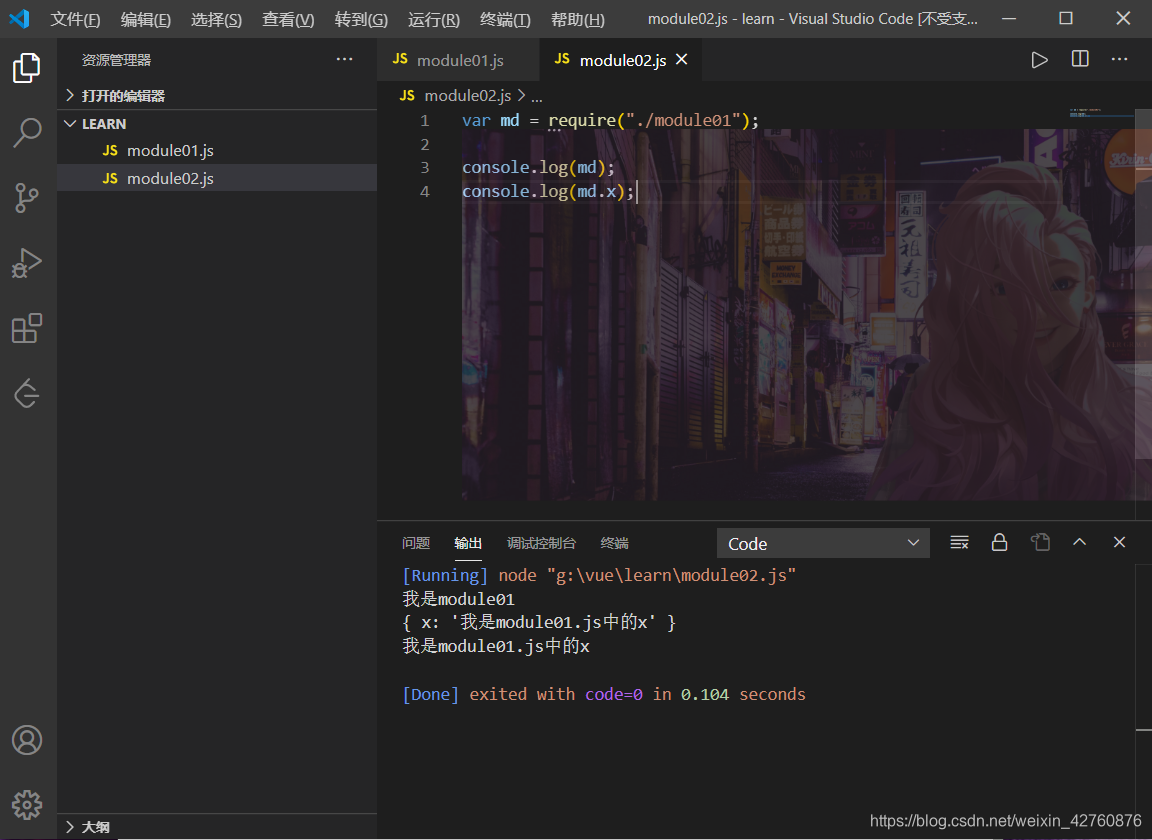
Task: Open editor More Actions ellipsis
Action: point(1119,59)
